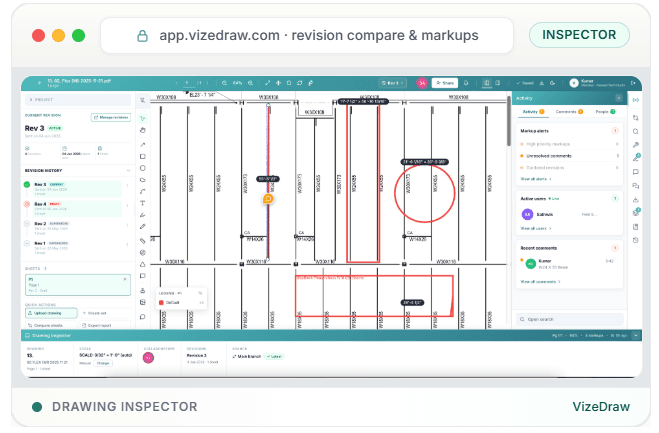The height and width of the screenshot is (433, 659).
Task: Select the pointer selection tool
Action: click(142, 118)
